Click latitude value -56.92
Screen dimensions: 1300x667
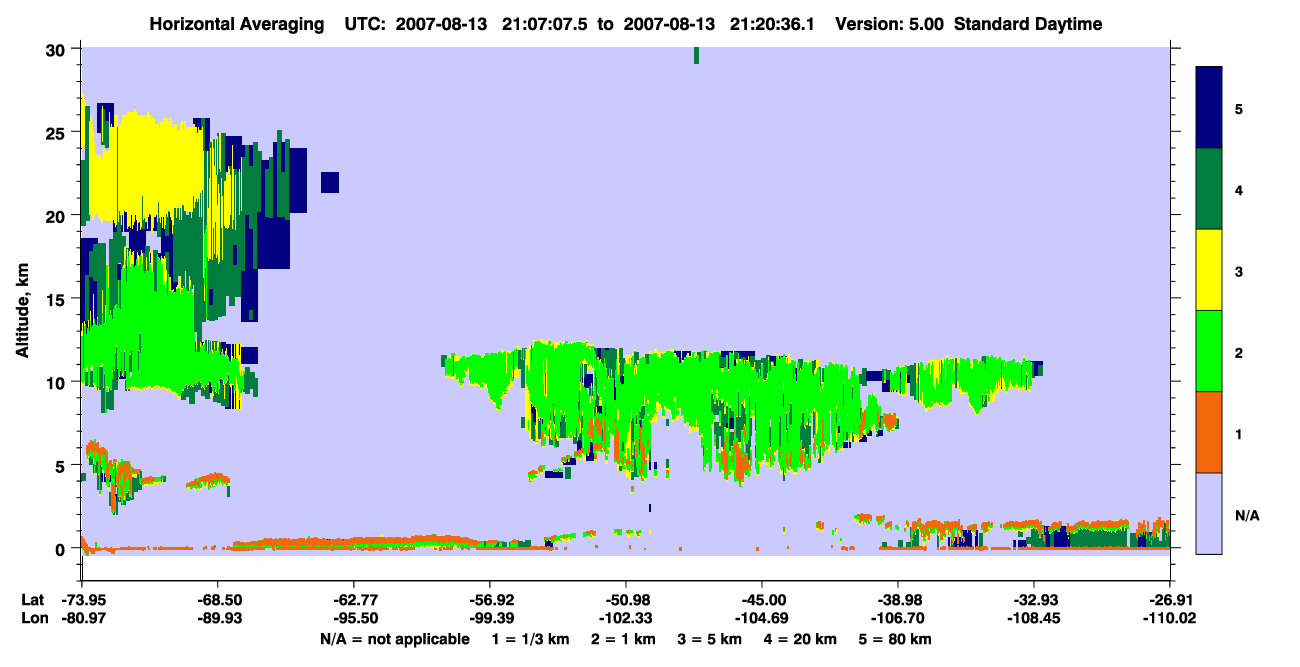pos(489,599)
